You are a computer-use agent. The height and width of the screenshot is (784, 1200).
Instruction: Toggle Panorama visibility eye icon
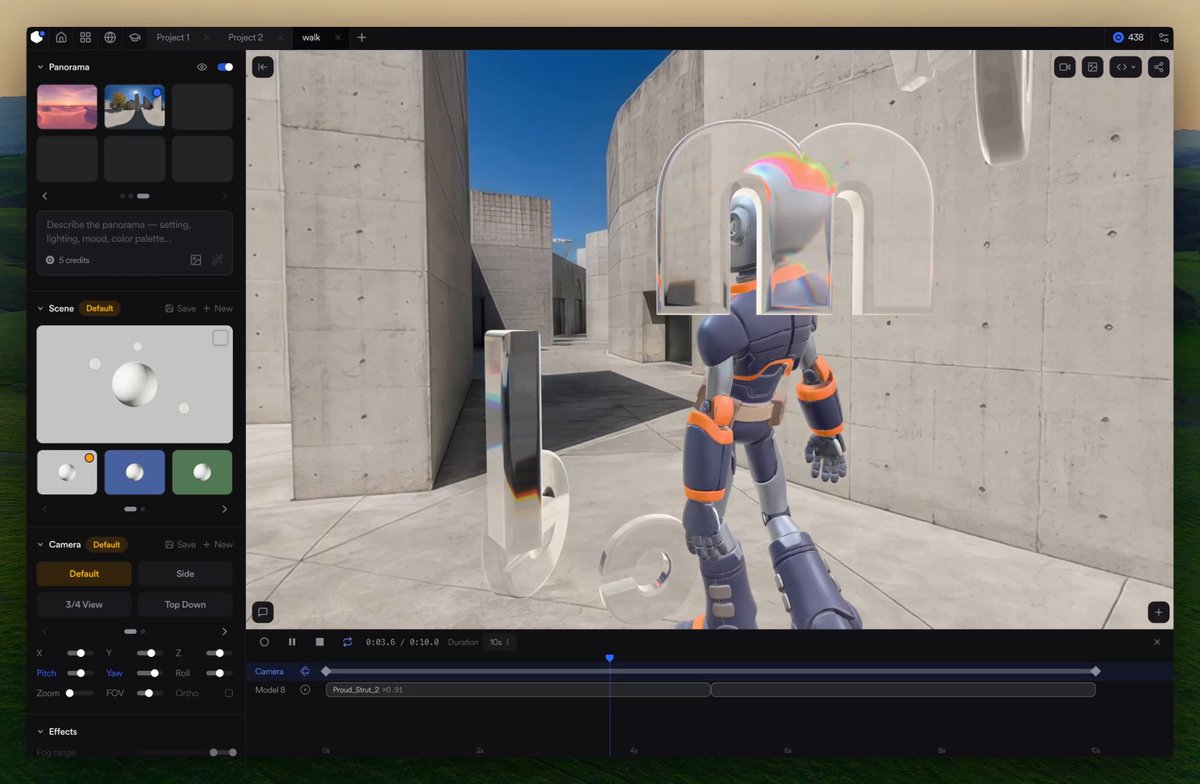[x=202, y=67]
